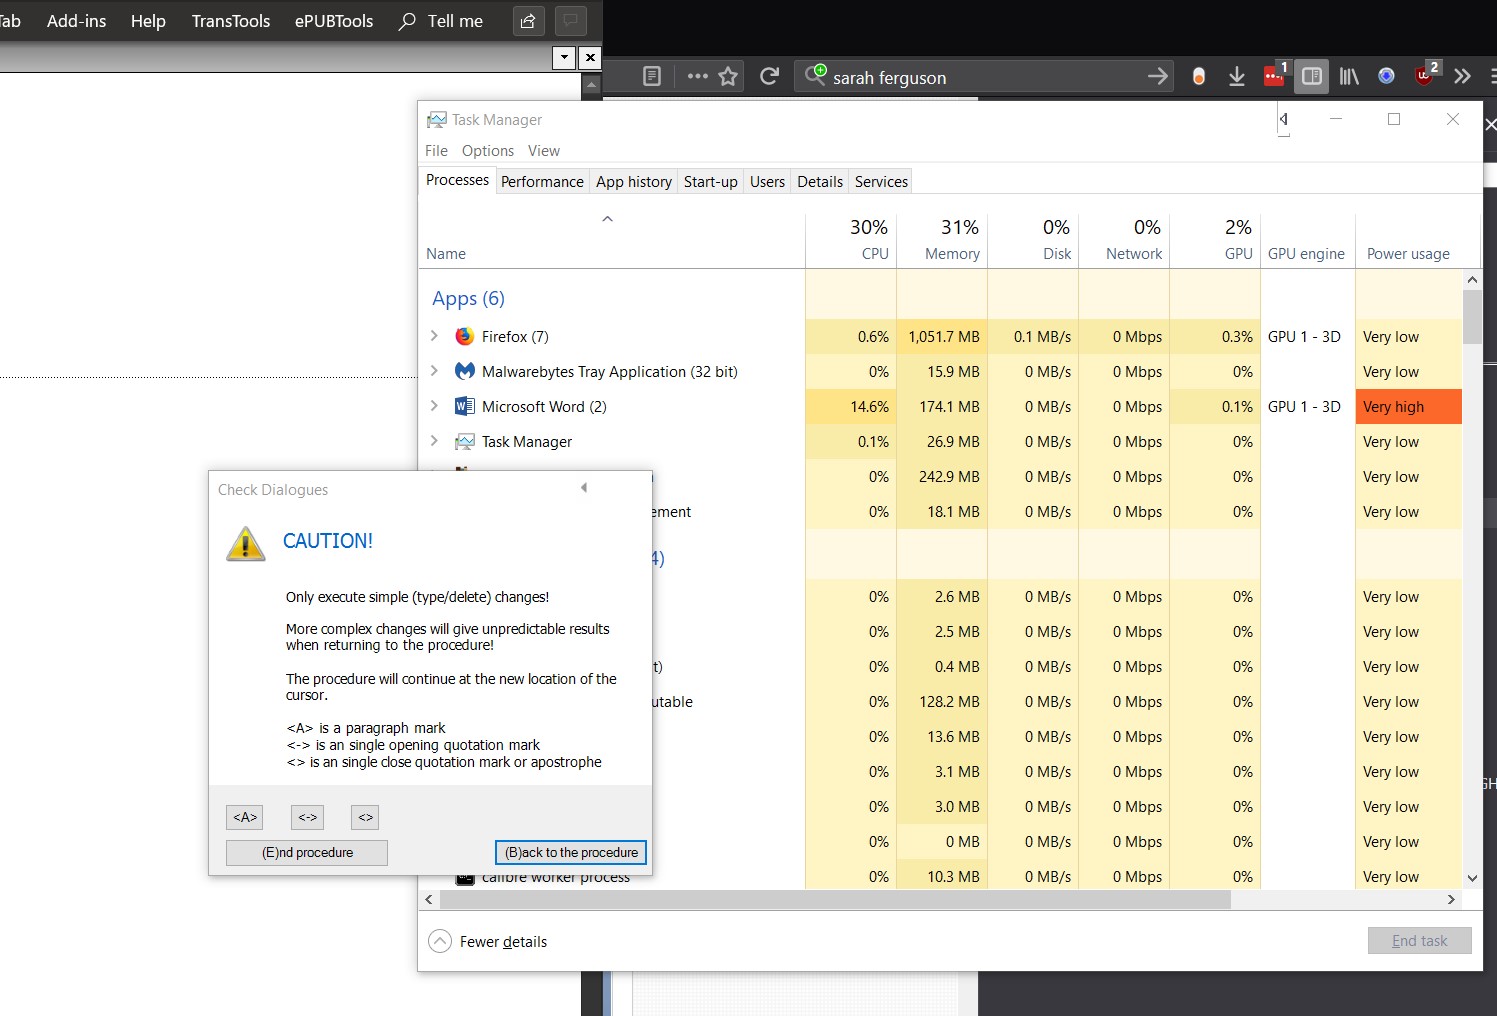Click the Tell me search in Word
The height and width of the screenshot is (1016, 1497).
[x=441, y=21]
